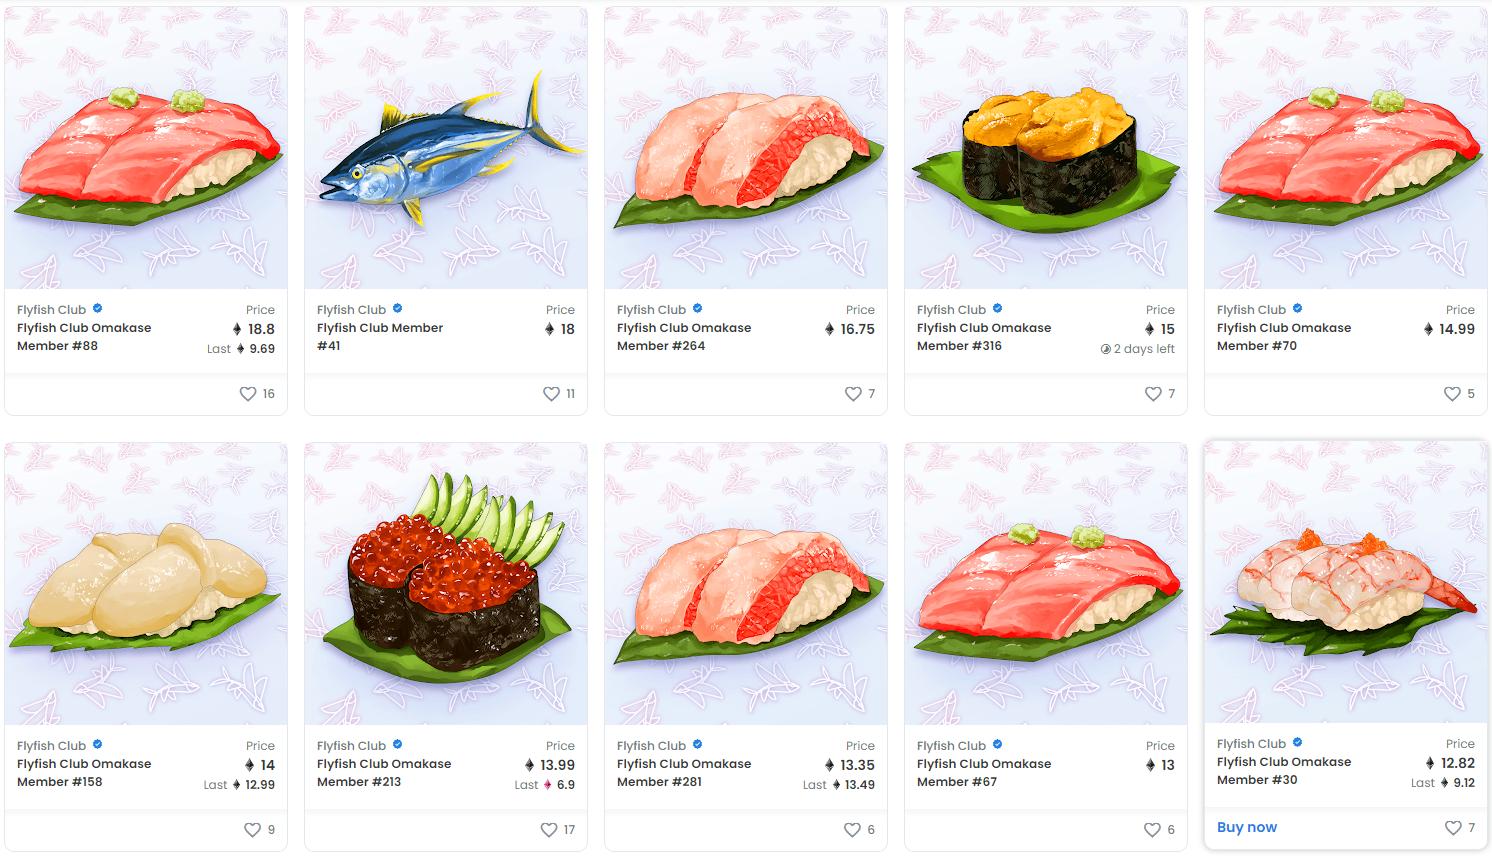Favorite Omakase Member #67 with heart icon
The width and height of the screenshot is (1492, 859).
pyautogui.click(x=1152, y=830)
